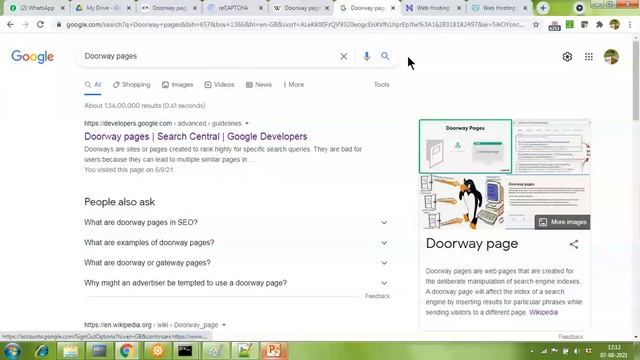
Task: Open a new browser tab
Action: point(542,8)
